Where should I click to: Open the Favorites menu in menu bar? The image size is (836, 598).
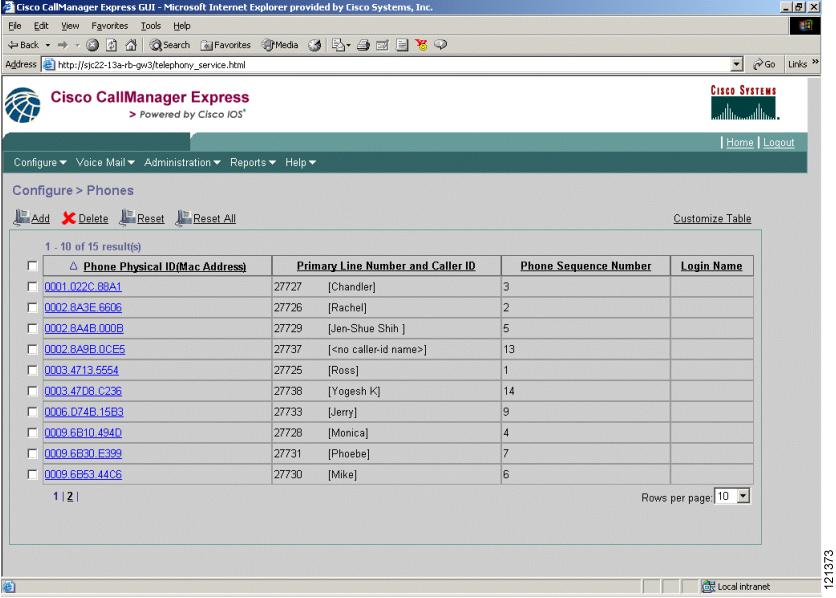coord(109,26)
